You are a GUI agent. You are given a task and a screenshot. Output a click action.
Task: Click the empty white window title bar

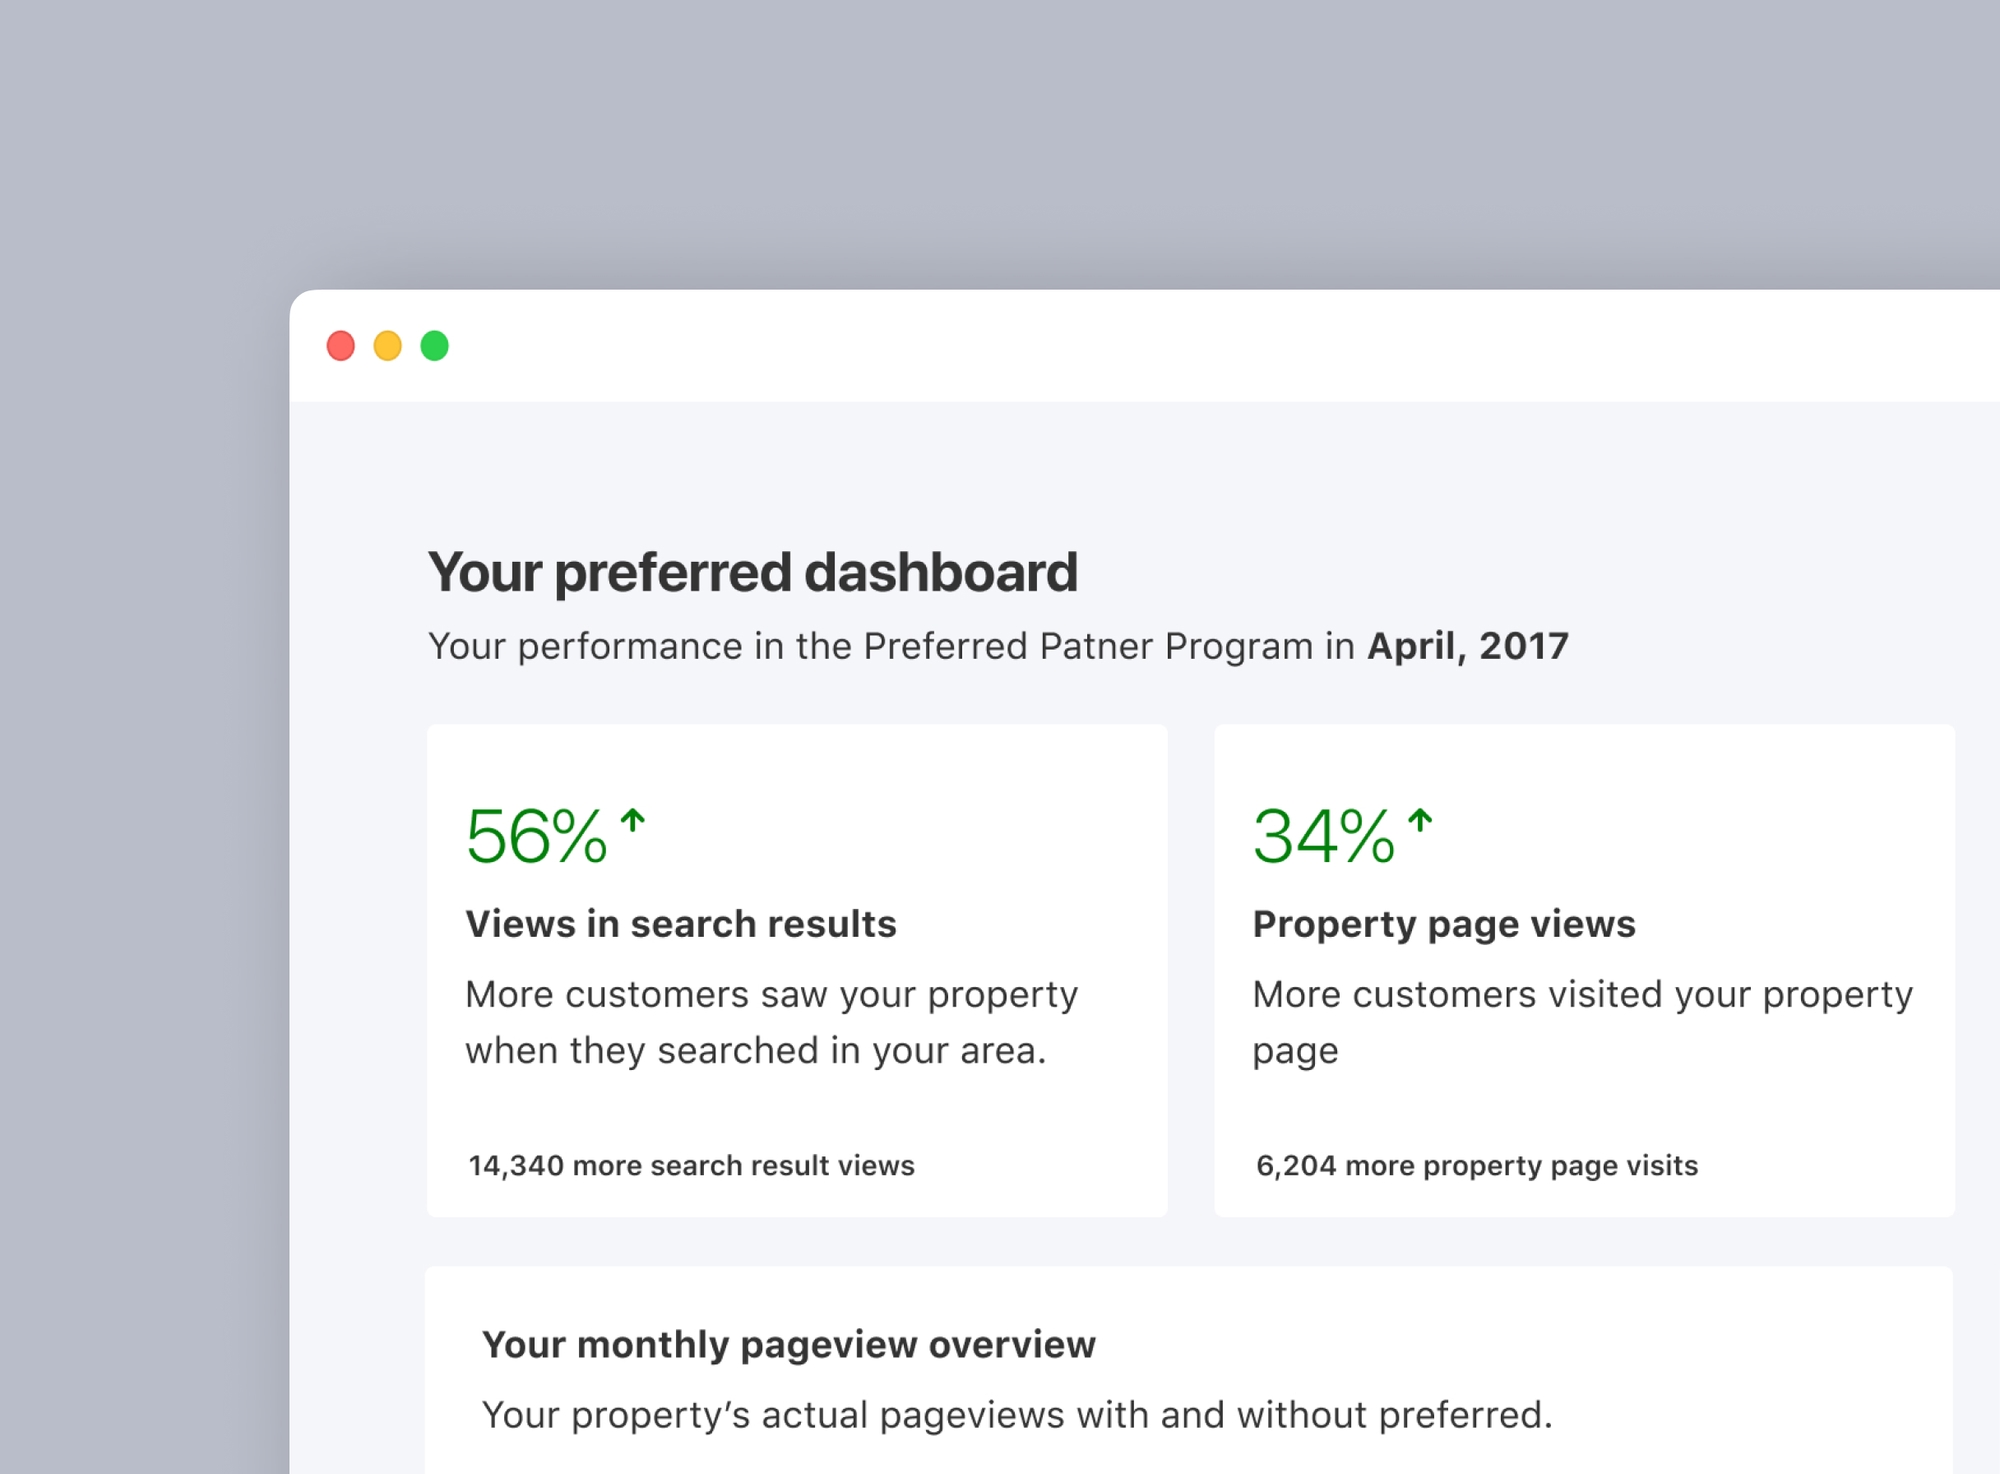[1200, 346]
